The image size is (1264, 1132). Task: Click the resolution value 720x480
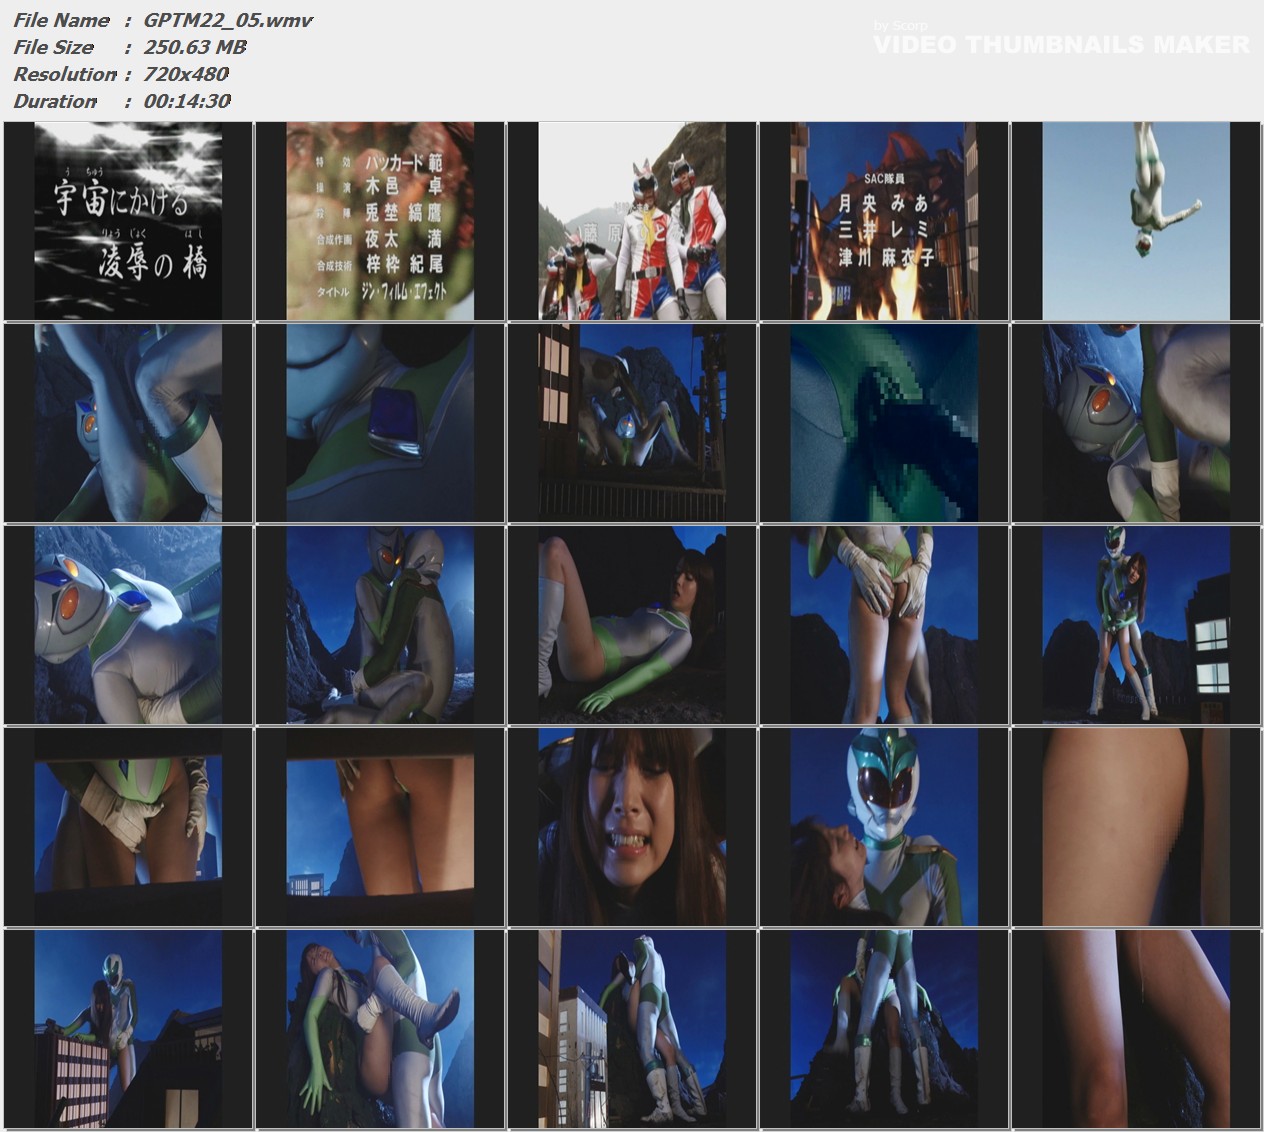tap(186, 74)
